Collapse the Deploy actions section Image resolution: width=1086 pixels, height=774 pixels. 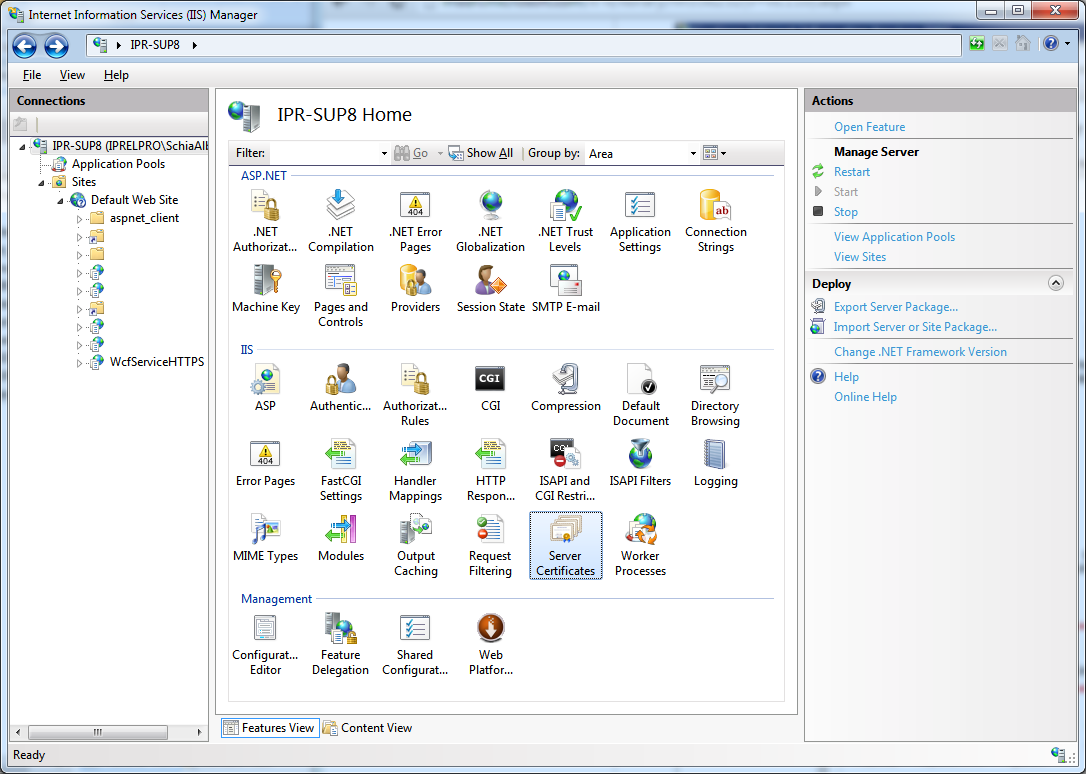pos(1056,283)
